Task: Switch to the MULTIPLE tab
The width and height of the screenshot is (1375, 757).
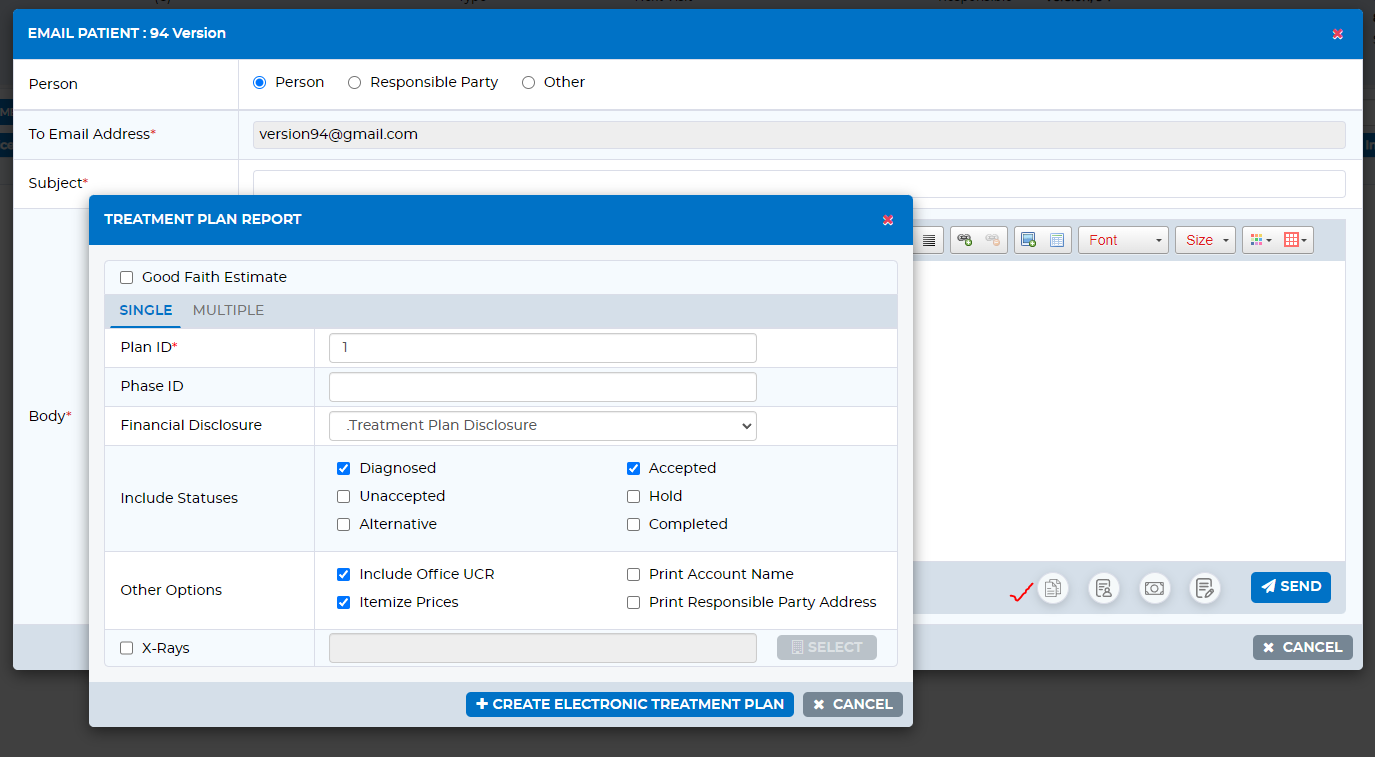Action: (x=228, y=310)
